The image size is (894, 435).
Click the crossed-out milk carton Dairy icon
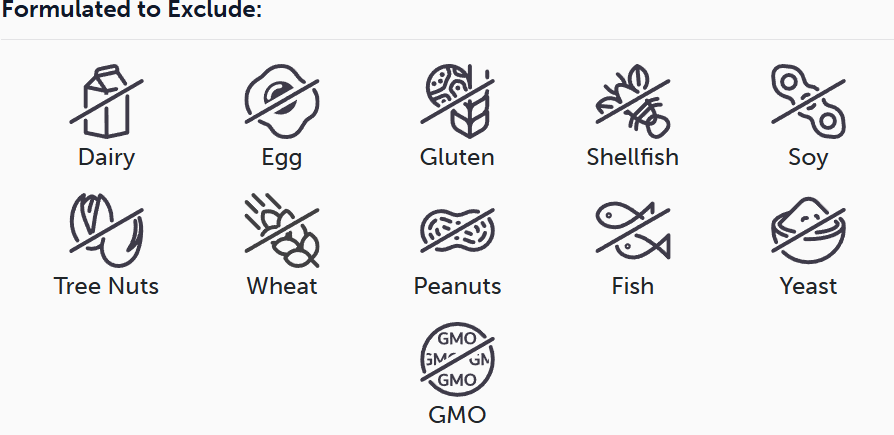coord(107,101)
